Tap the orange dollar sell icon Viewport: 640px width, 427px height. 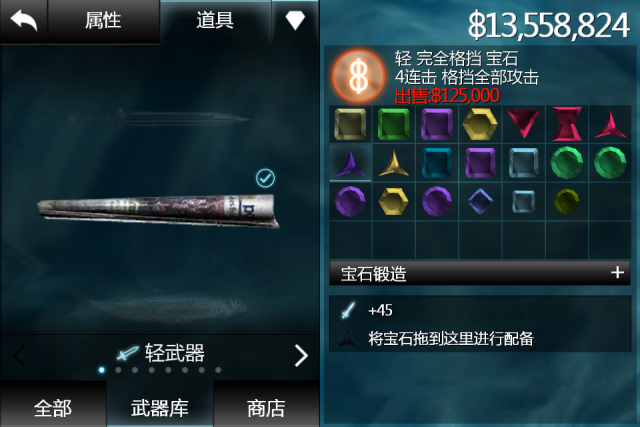[x=358, y=76]
